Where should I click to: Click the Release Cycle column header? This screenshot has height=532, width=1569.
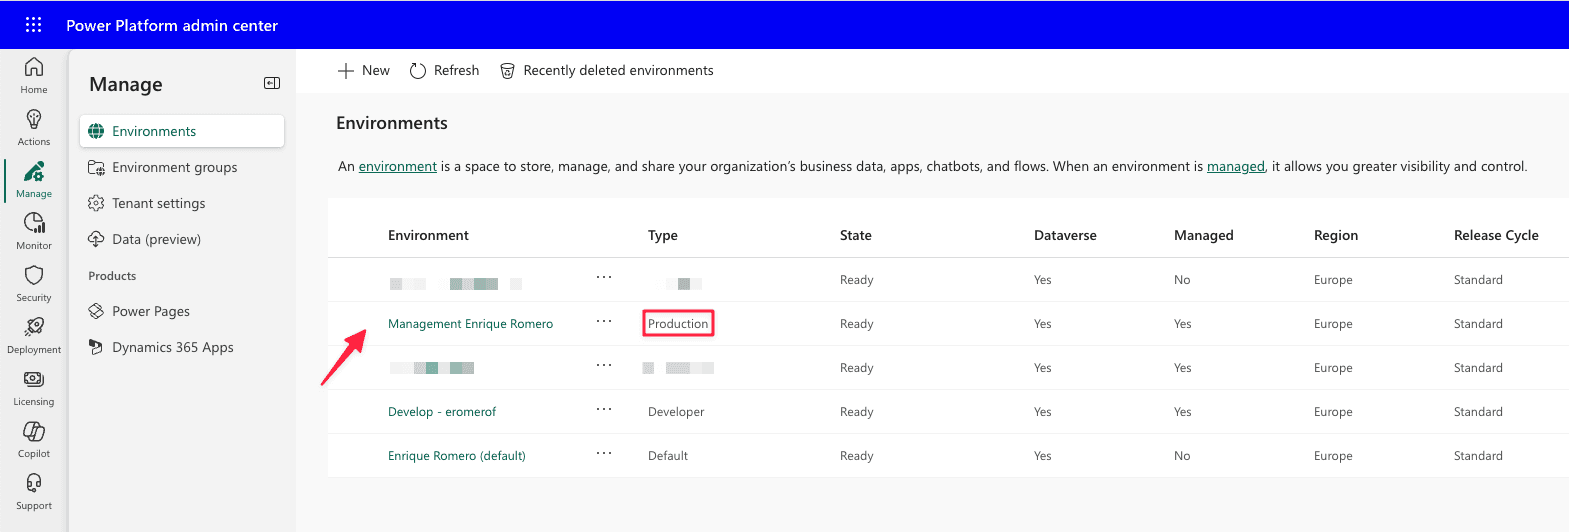tap(1496, 235)
